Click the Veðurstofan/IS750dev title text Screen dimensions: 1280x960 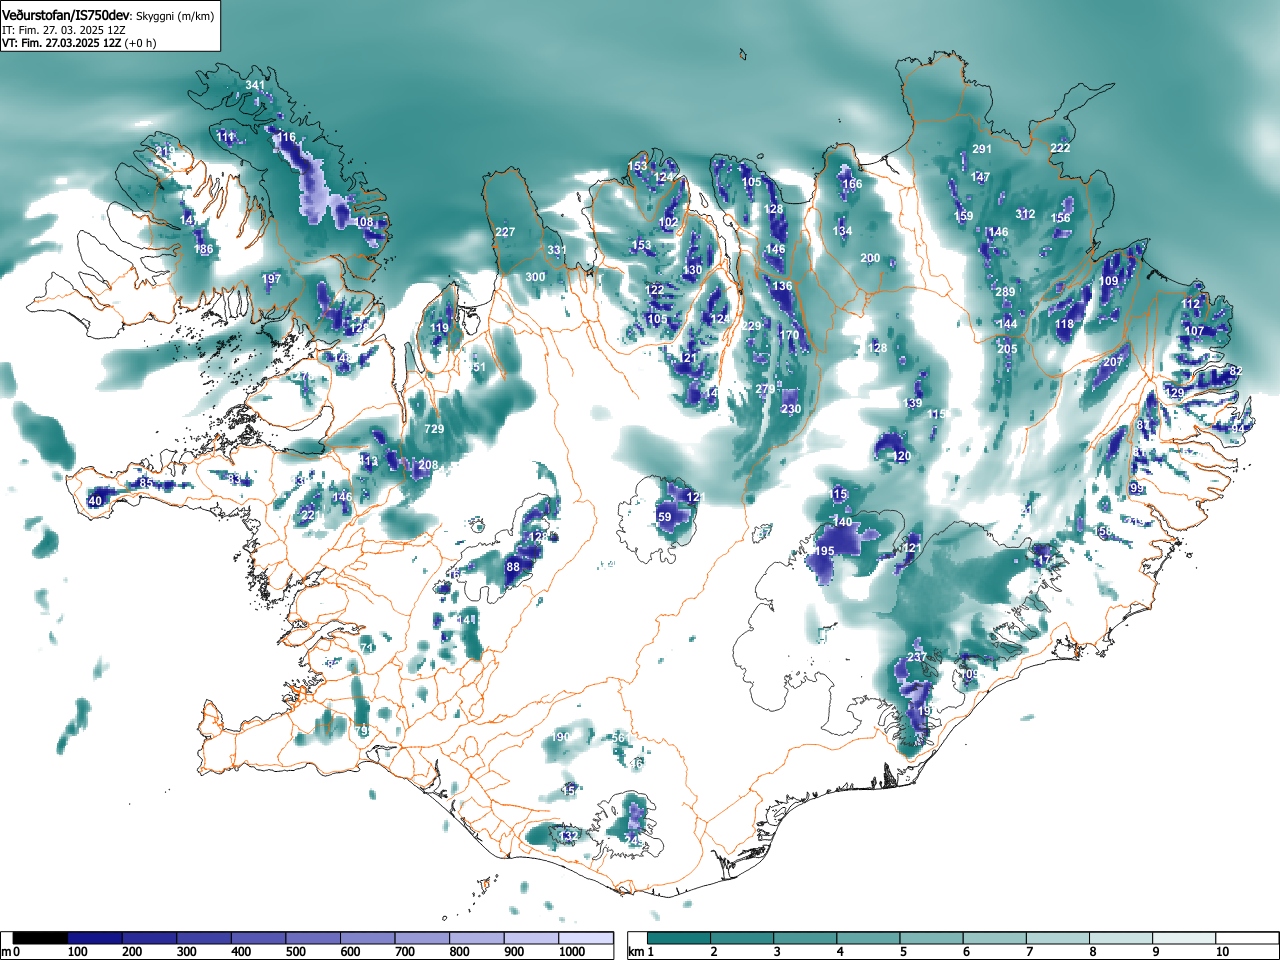coord(67,15)
